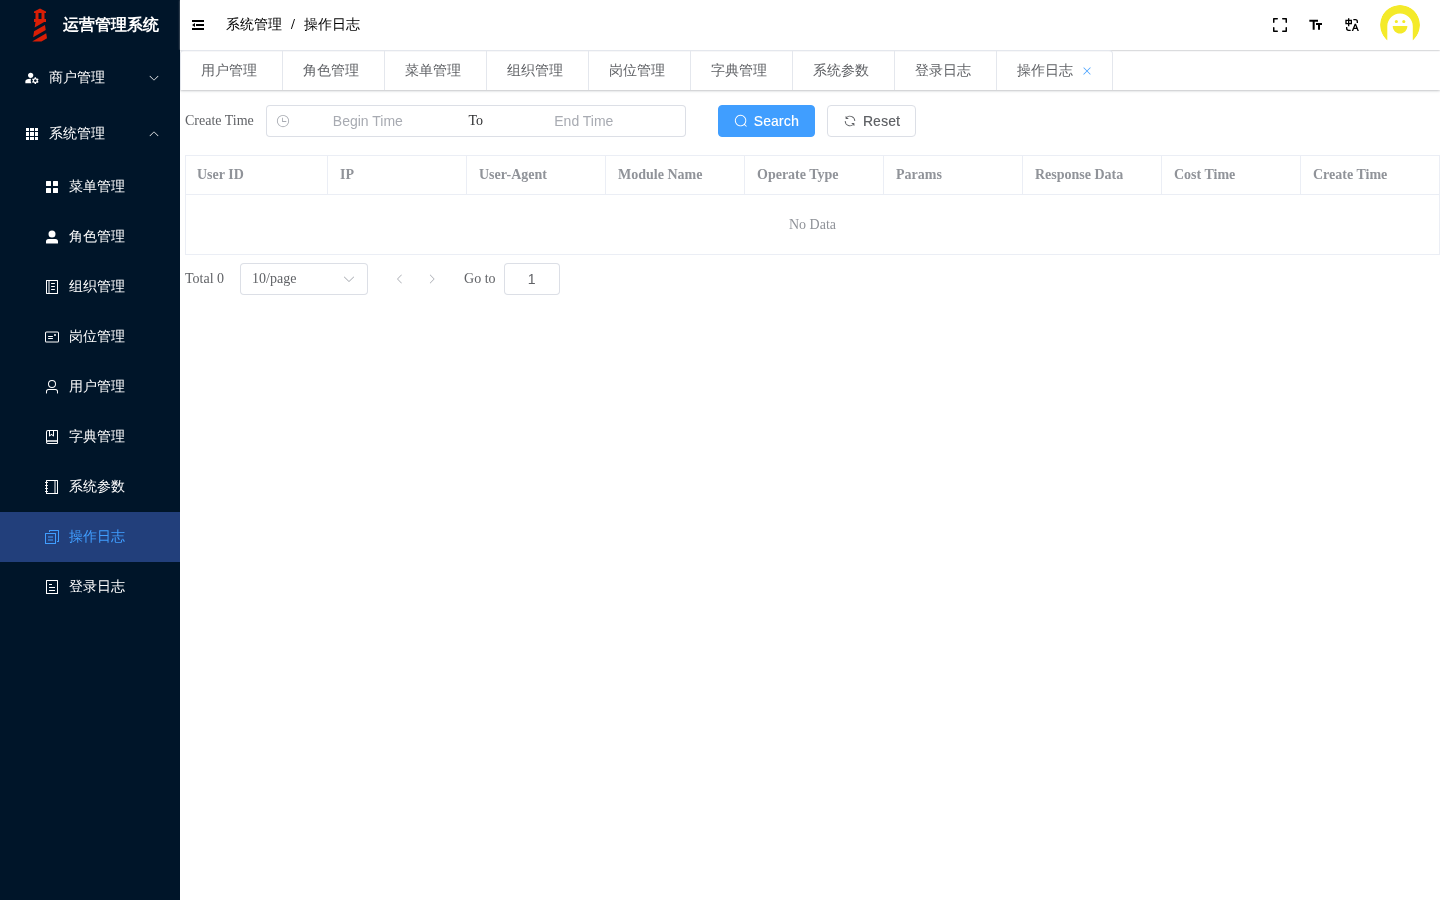Click the Cost Time column header

(1231, 175)
